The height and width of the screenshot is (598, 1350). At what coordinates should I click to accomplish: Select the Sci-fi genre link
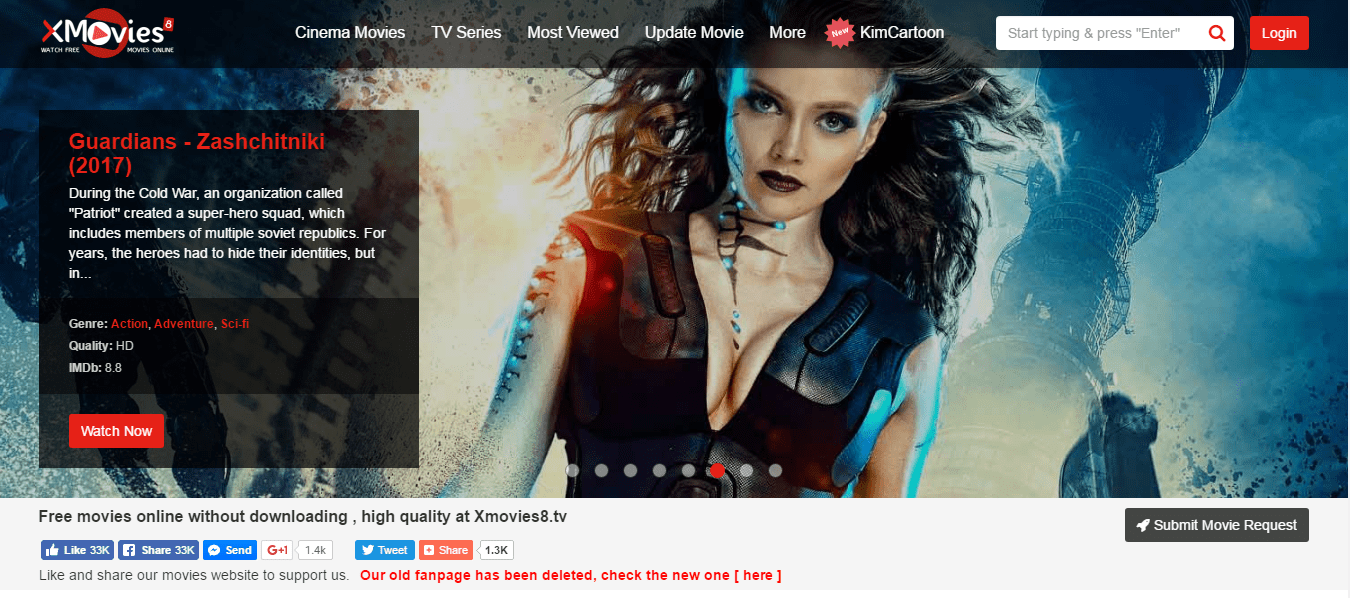point(234,324)
